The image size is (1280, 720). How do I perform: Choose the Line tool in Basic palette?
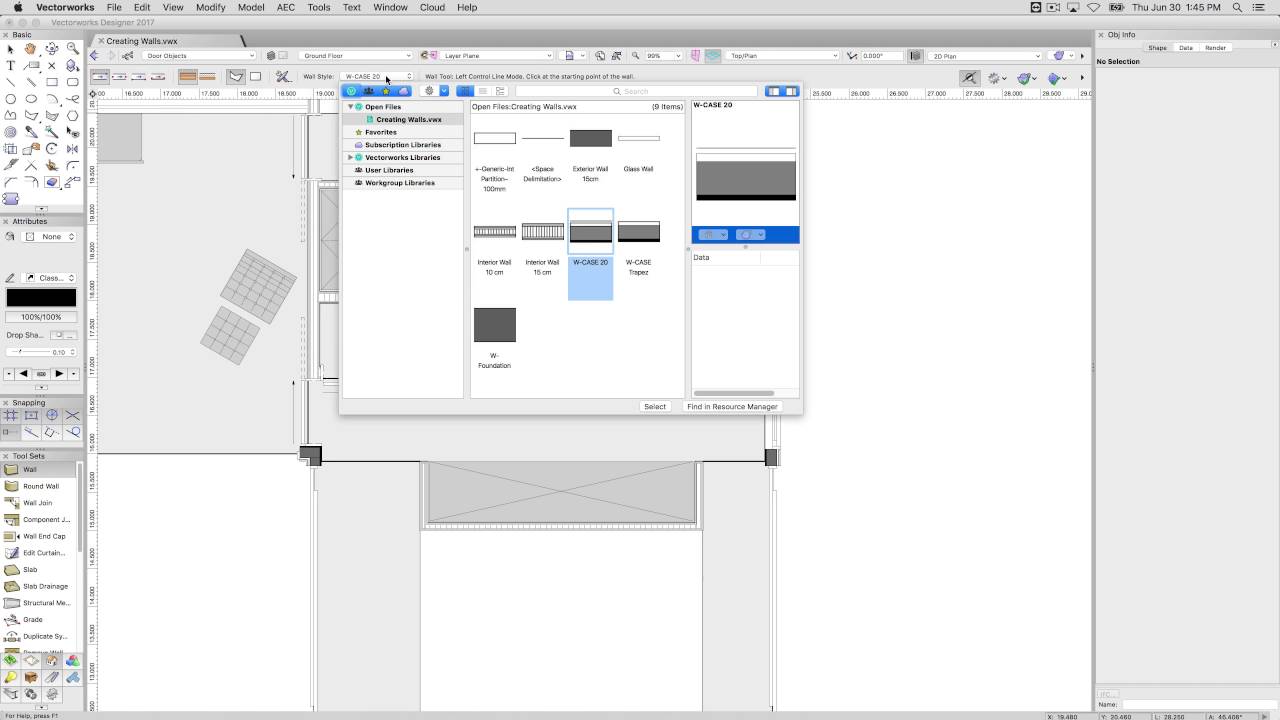(10, 82)
